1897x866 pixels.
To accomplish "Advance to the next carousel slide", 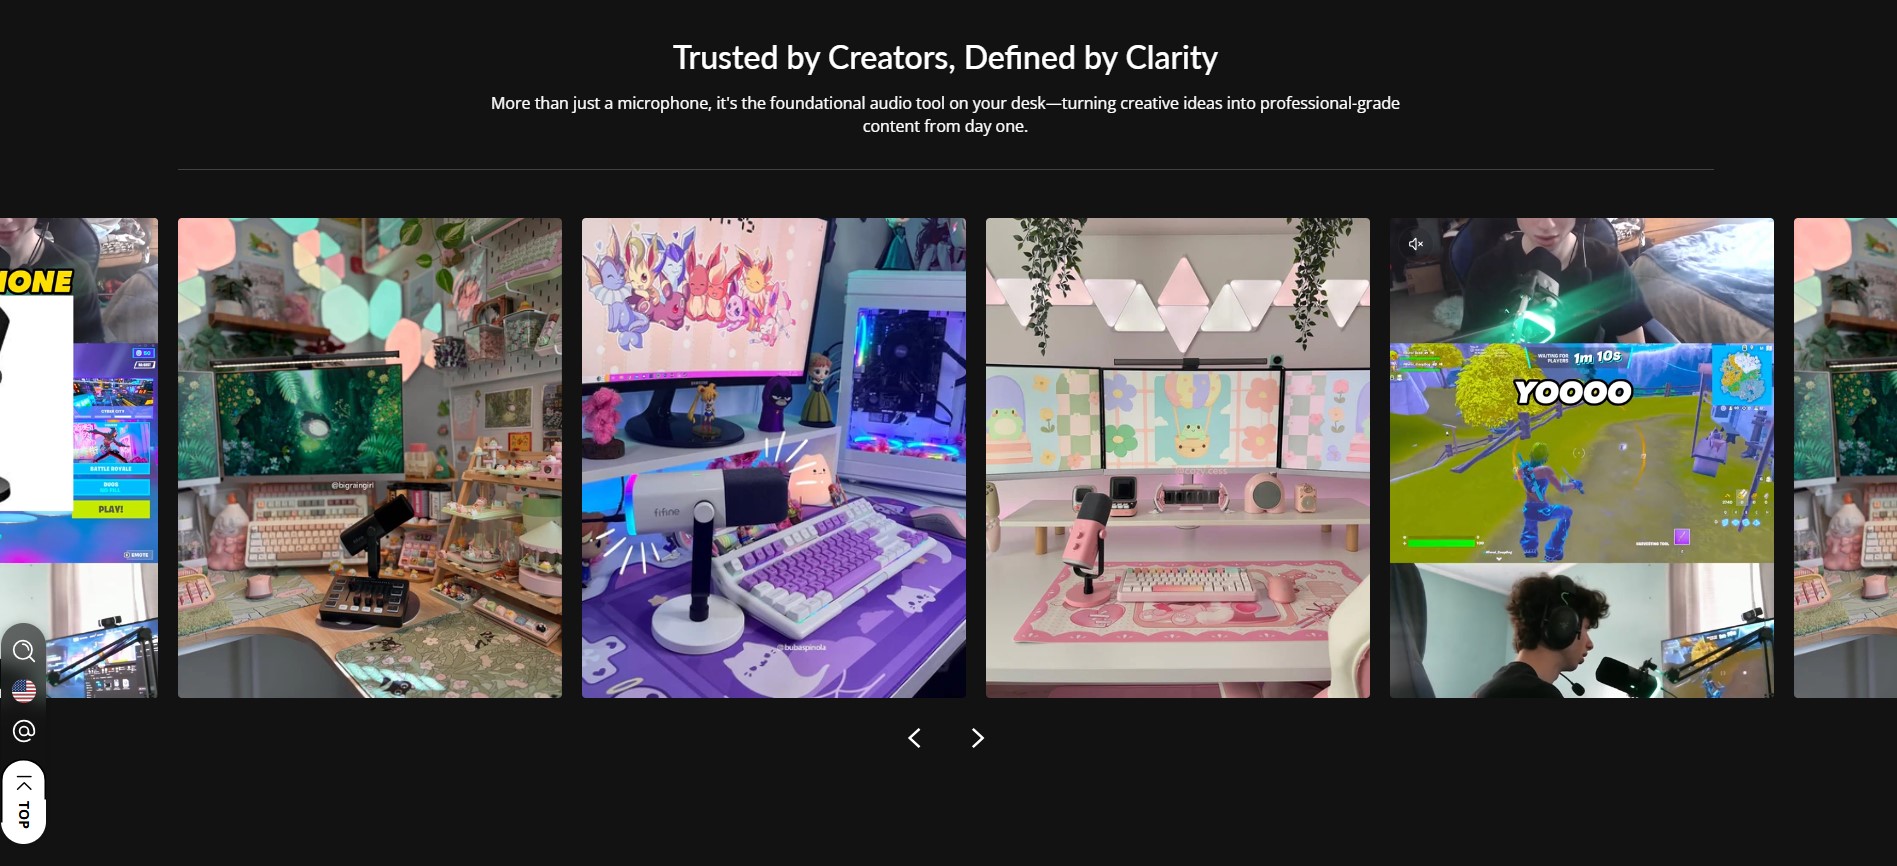I will click(978, 738).
